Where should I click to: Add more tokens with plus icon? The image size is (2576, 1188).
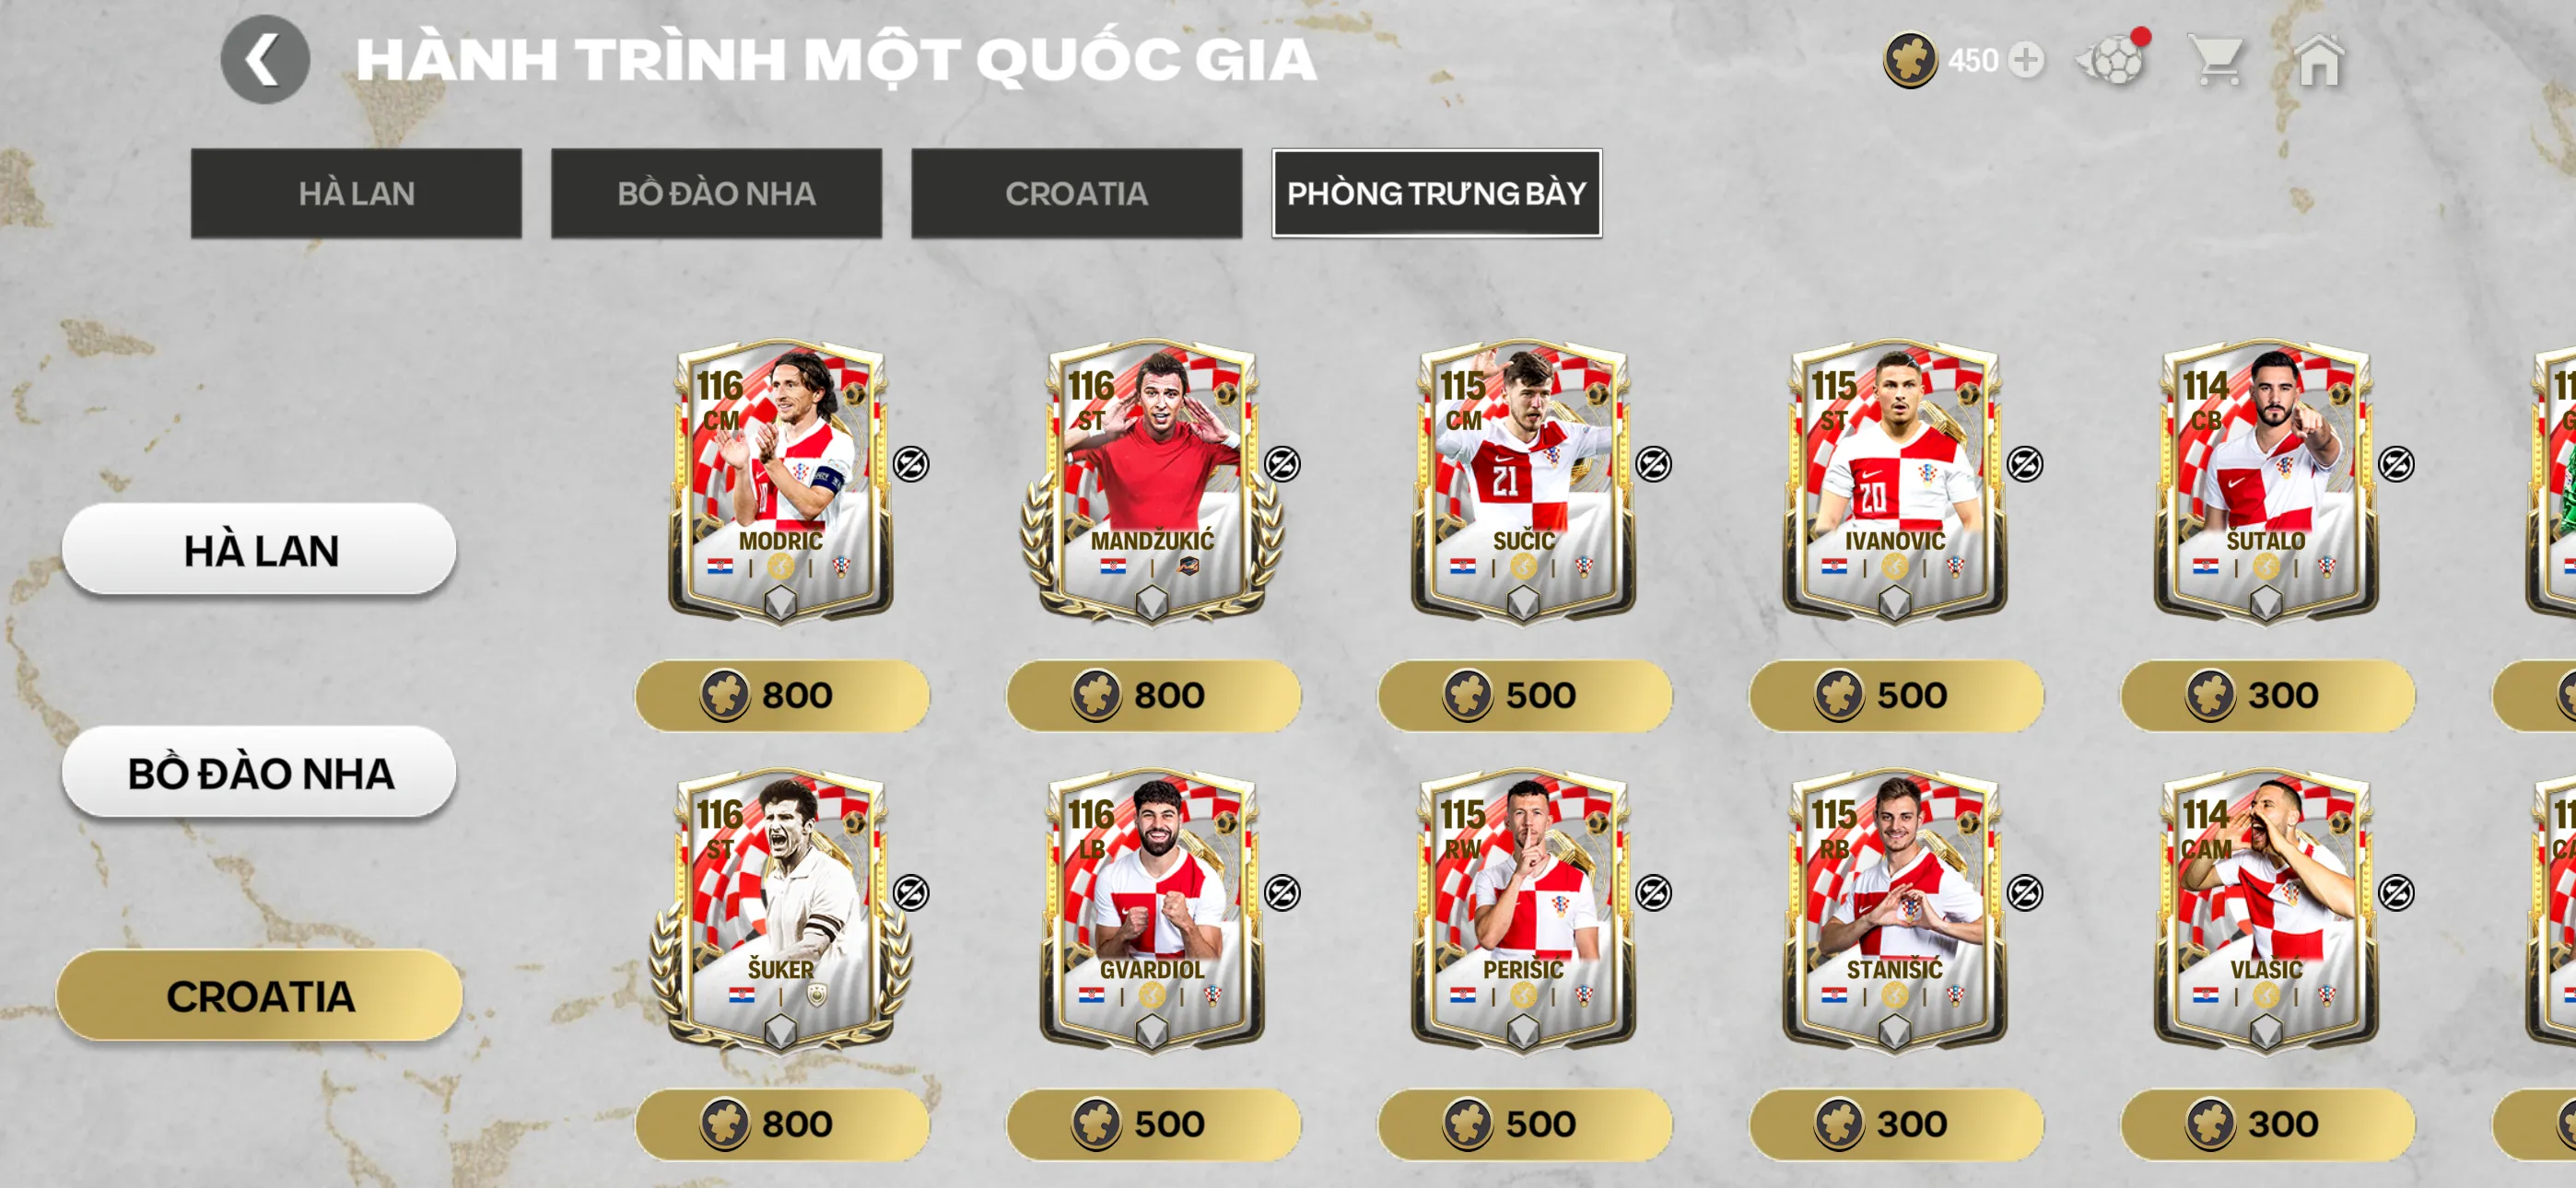pos(2026,61)
